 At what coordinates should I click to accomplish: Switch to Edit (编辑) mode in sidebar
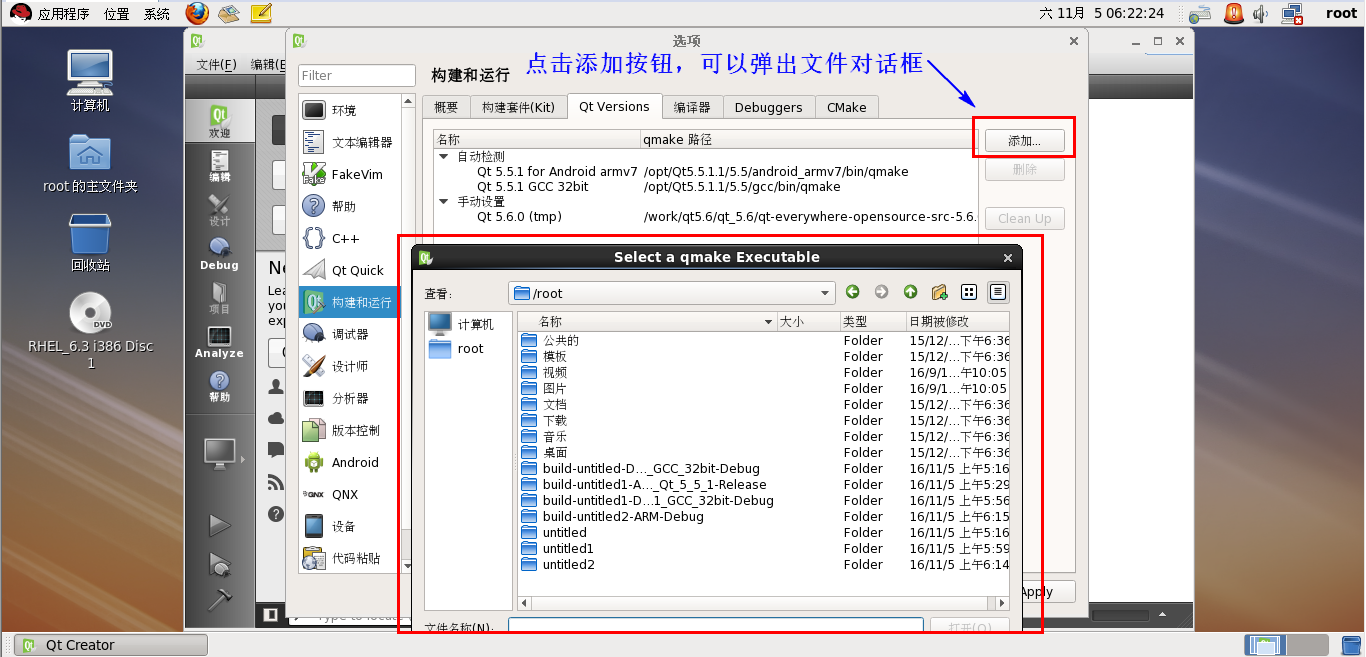[x=219, y=166]
